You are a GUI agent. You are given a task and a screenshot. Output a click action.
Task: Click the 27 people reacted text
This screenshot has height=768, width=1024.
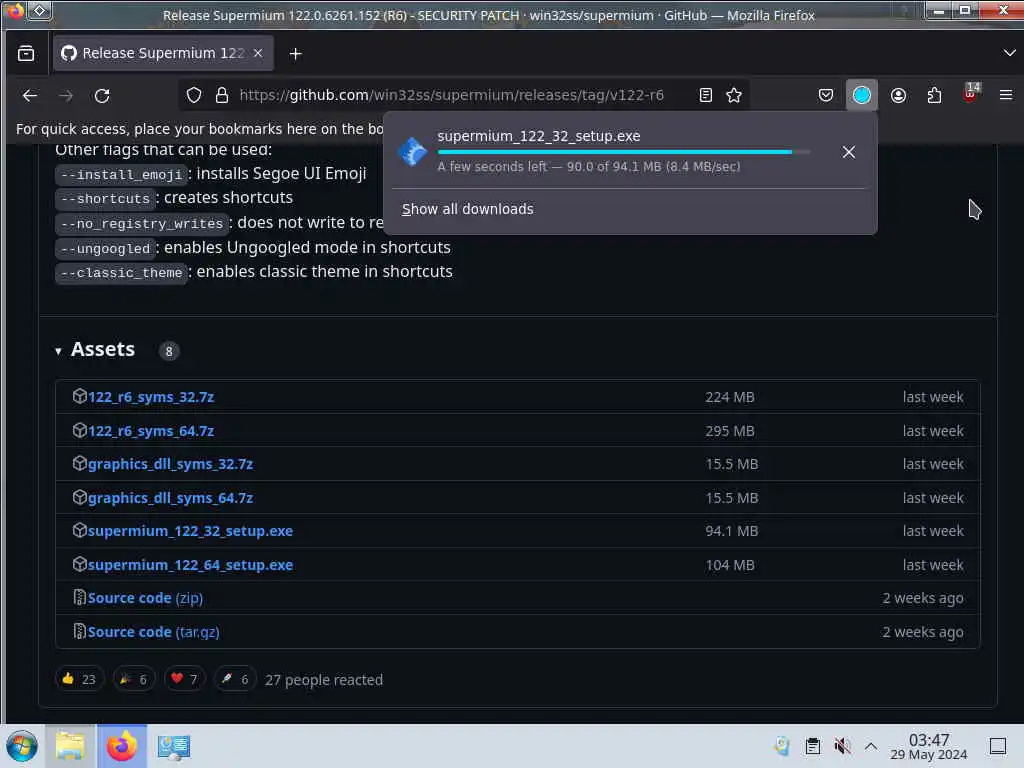tap(324, 680)
